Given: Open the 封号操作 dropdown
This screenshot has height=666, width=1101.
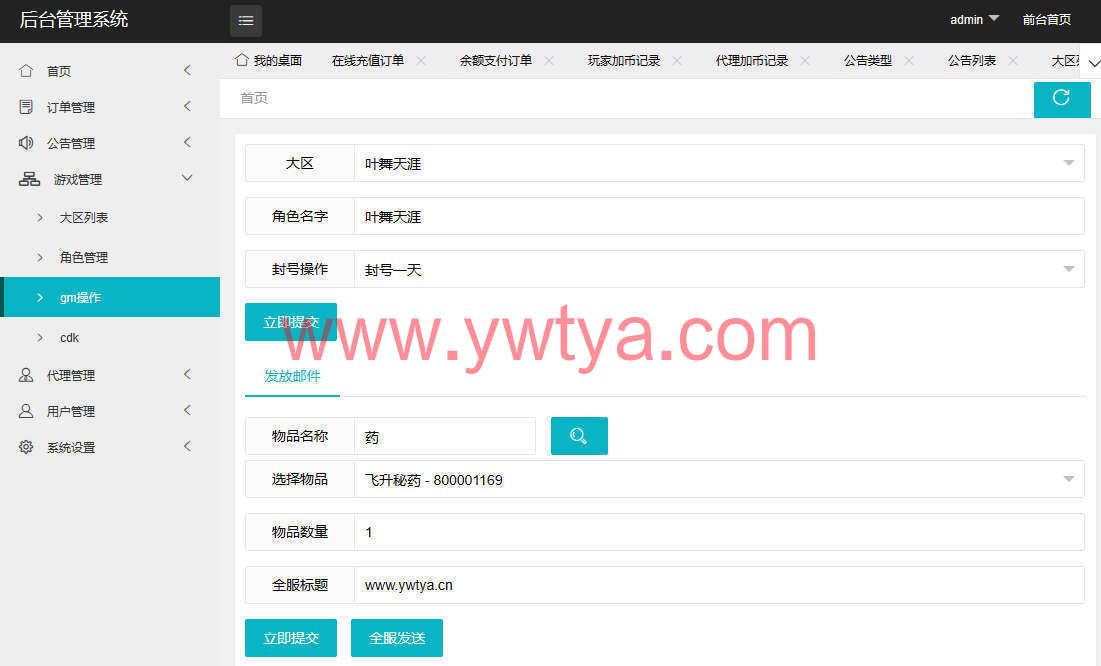Looking at the screenshot, I should (719, 269).
